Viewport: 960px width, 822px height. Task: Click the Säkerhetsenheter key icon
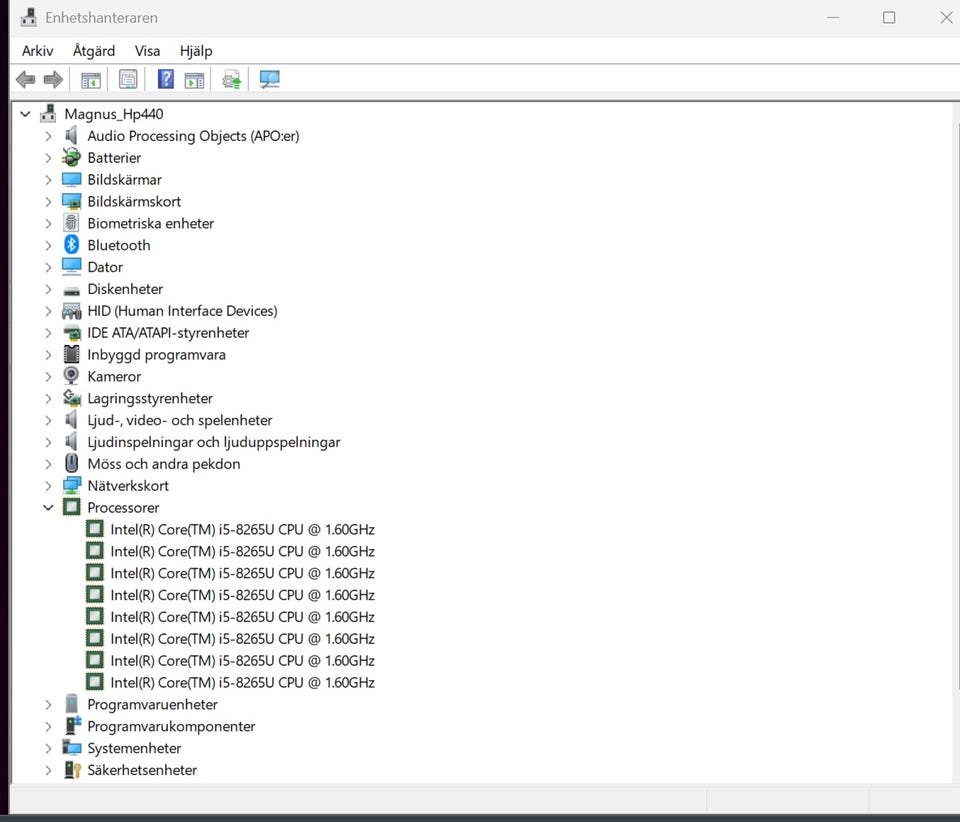coord(72,770)
